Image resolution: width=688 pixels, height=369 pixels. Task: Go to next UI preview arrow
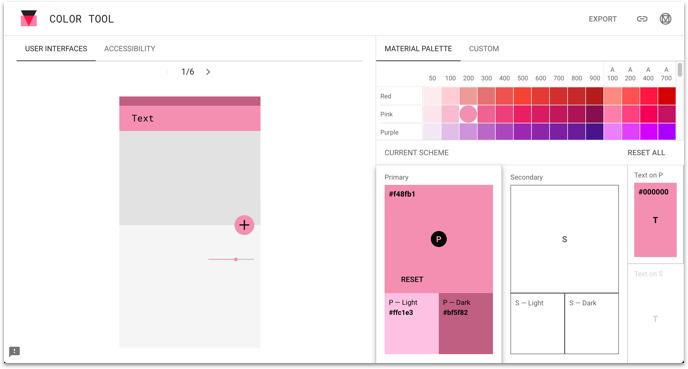tap(208, 72)
